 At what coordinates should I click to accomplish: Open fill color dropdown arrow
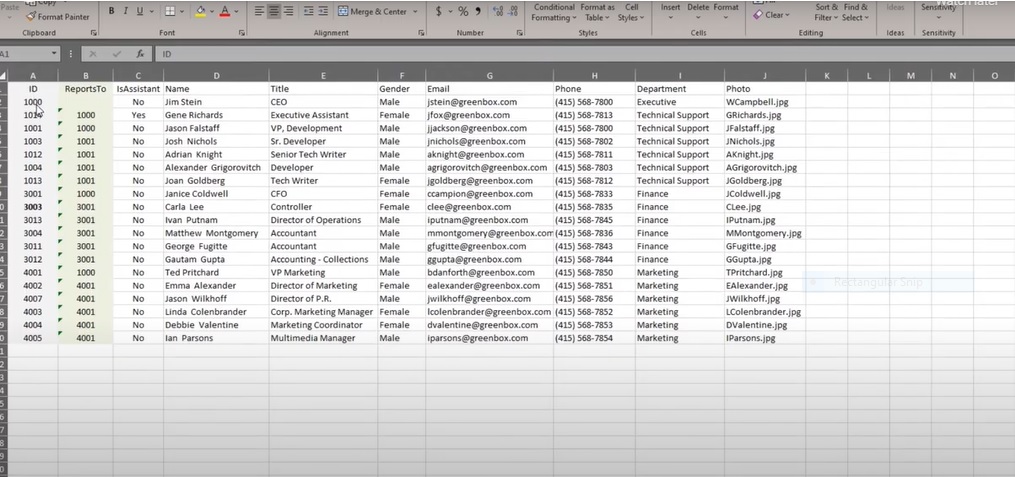point(212,11)
